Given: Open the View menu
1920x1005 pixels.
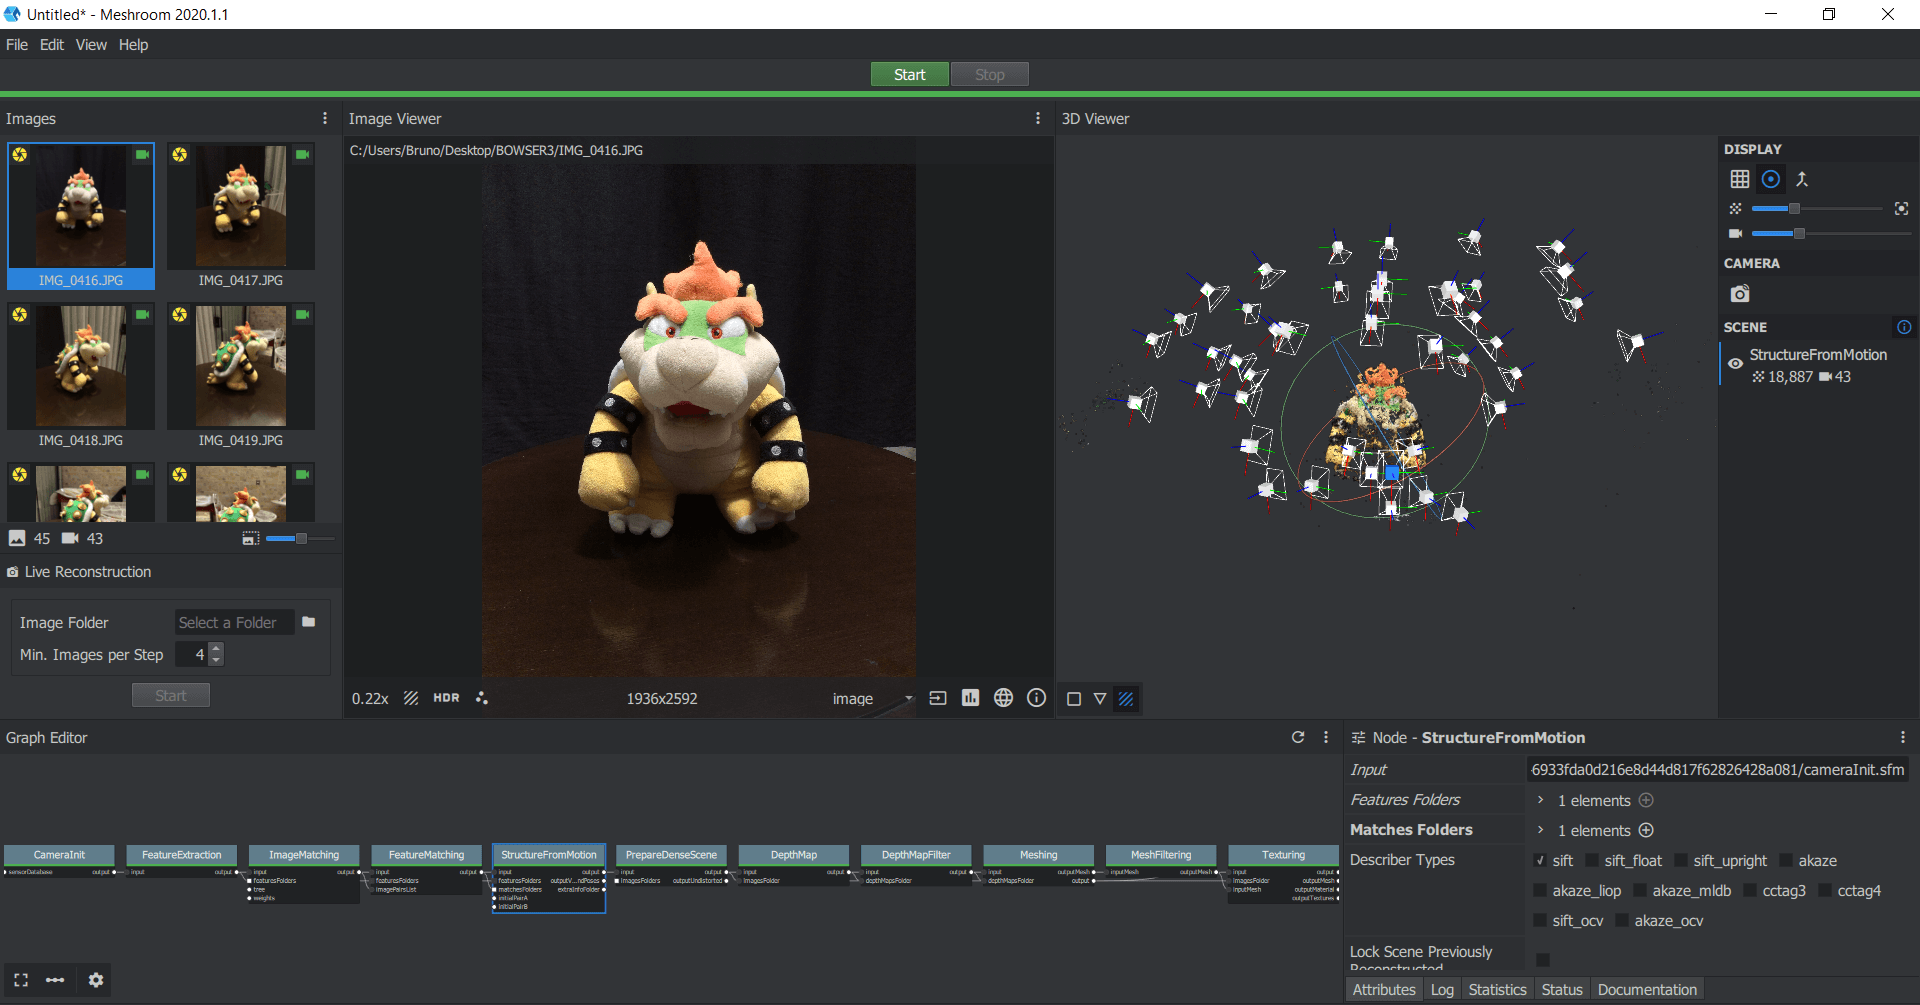Looking at the screenshot, I should click(x=91, y=45).
